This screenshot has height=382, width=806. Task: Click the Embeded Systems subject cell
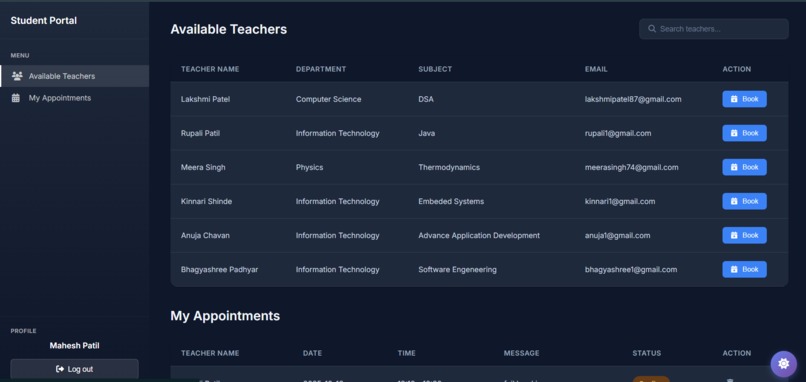pos(451,201)
